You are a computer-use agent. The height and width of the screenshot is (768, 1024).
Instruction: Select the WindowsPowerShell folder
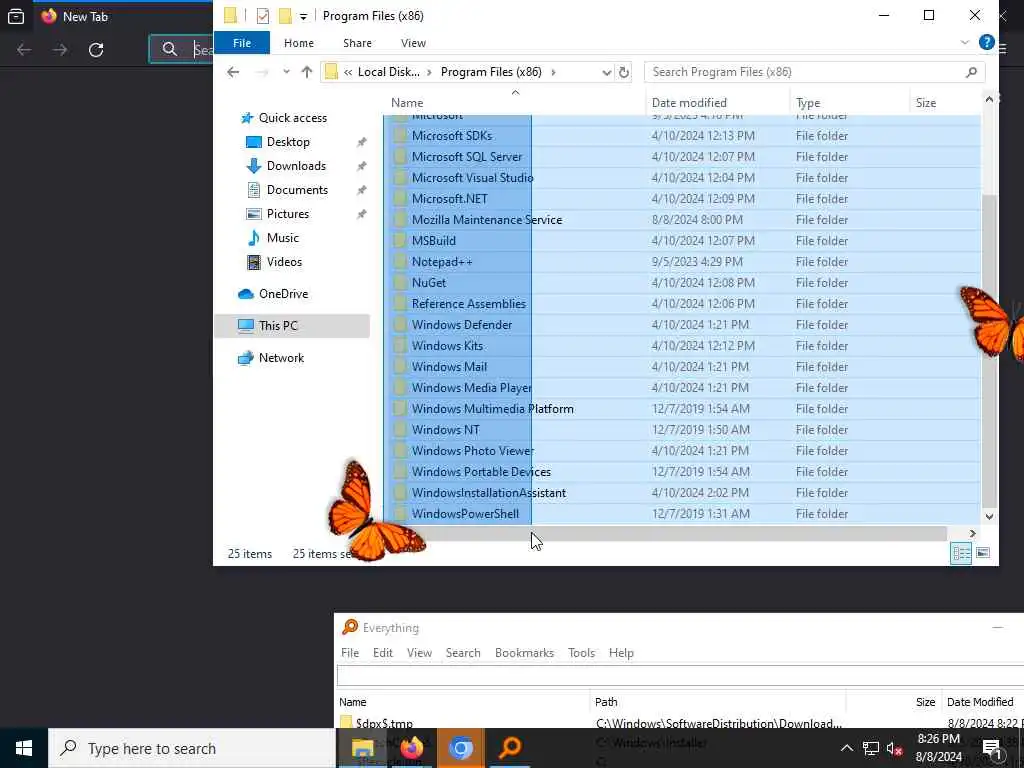tap(682, 514)
